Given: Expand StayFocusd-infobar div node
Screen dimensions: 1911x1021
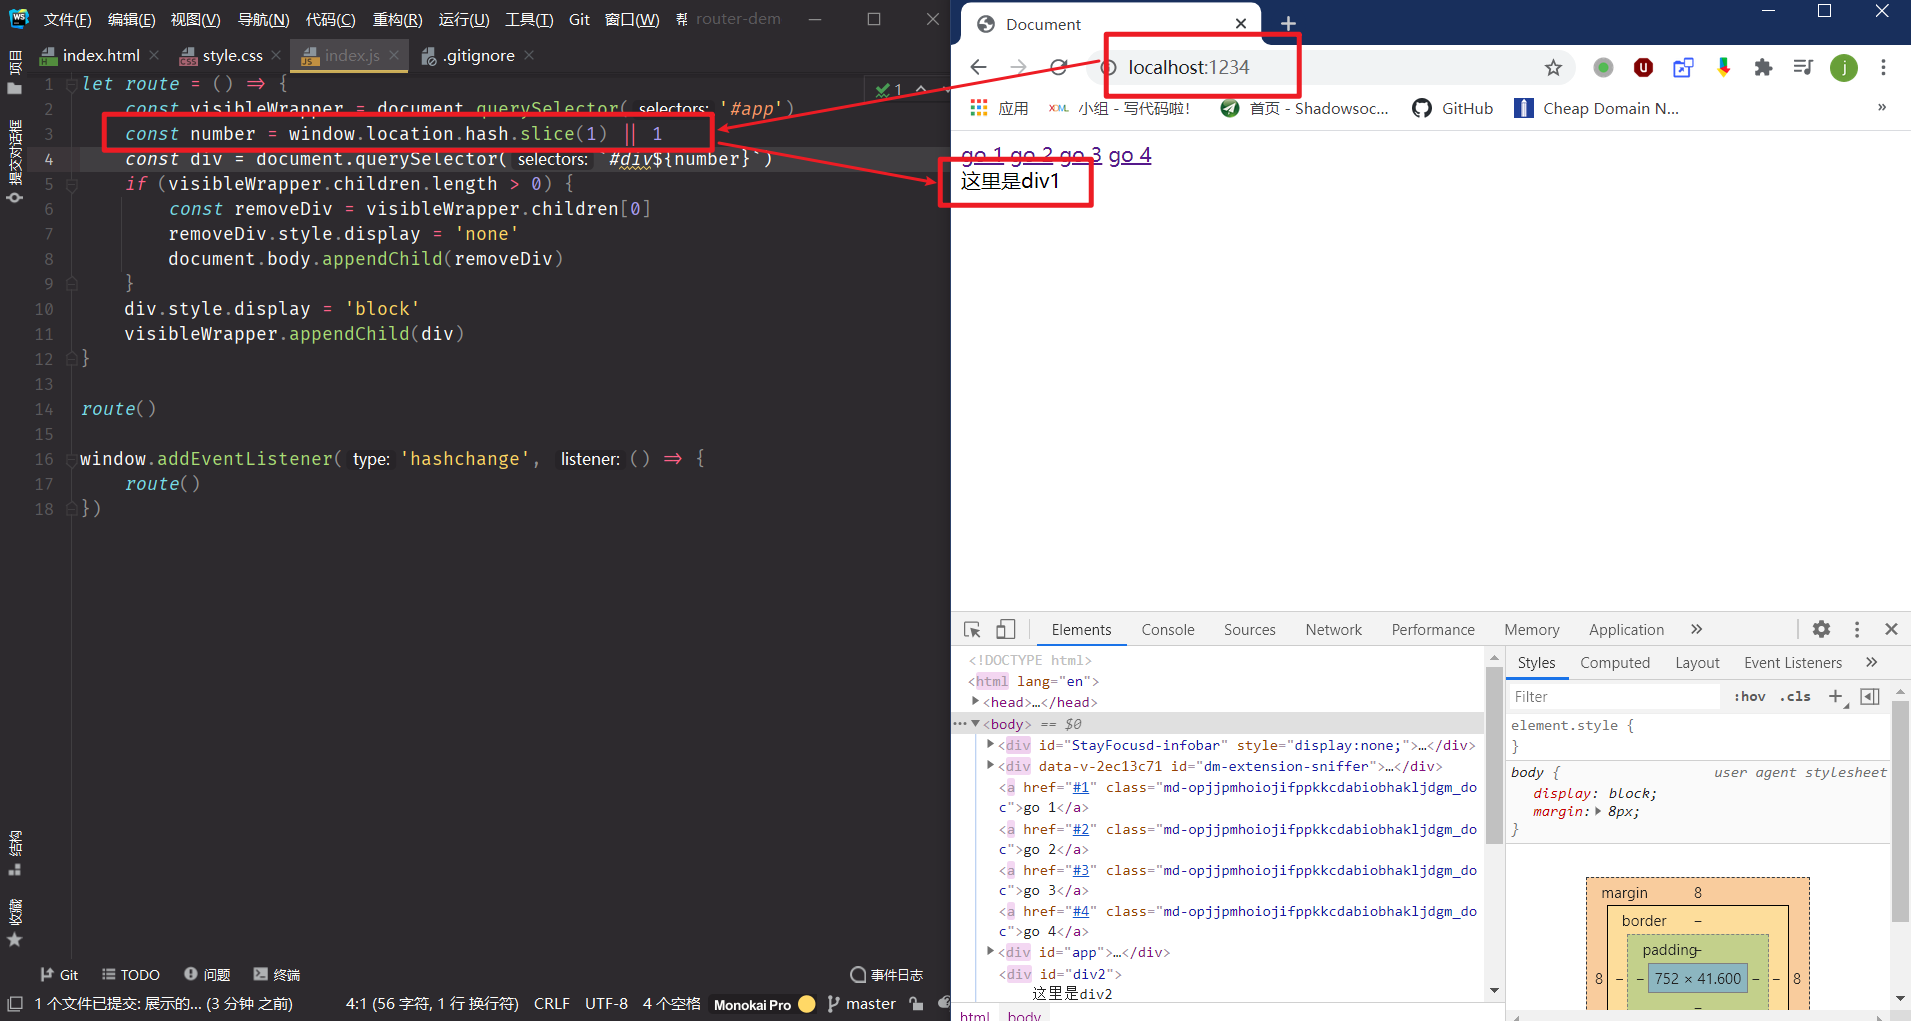Looking at the screenshot, I should [990, 744].
